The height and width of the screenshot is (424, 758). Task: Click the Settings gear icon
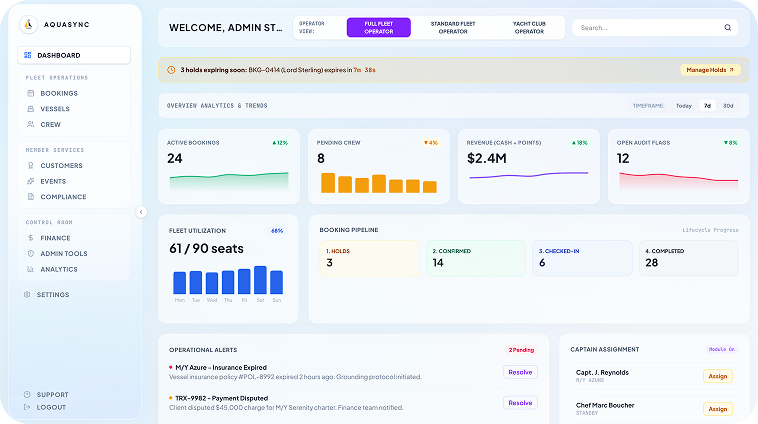coord(27,294)
